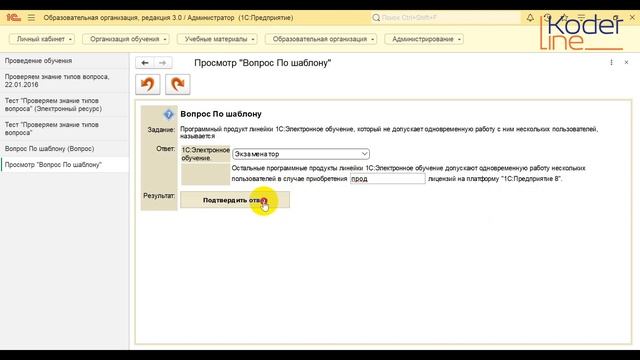This screenshot has width=640, height=360.
Task: Click the Вопрос По шаблону bold heading
Action: [x=221, y=114]
